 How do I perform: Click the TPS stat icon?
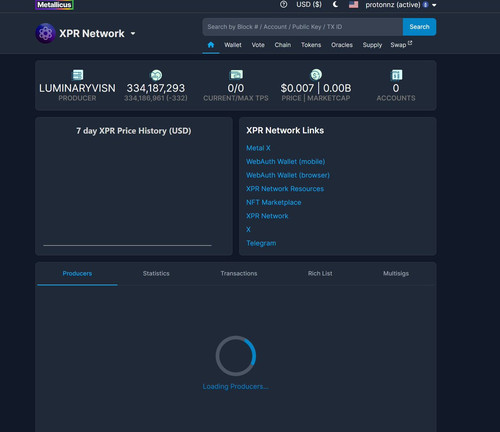pyautogui.click(x=236, y=74)
